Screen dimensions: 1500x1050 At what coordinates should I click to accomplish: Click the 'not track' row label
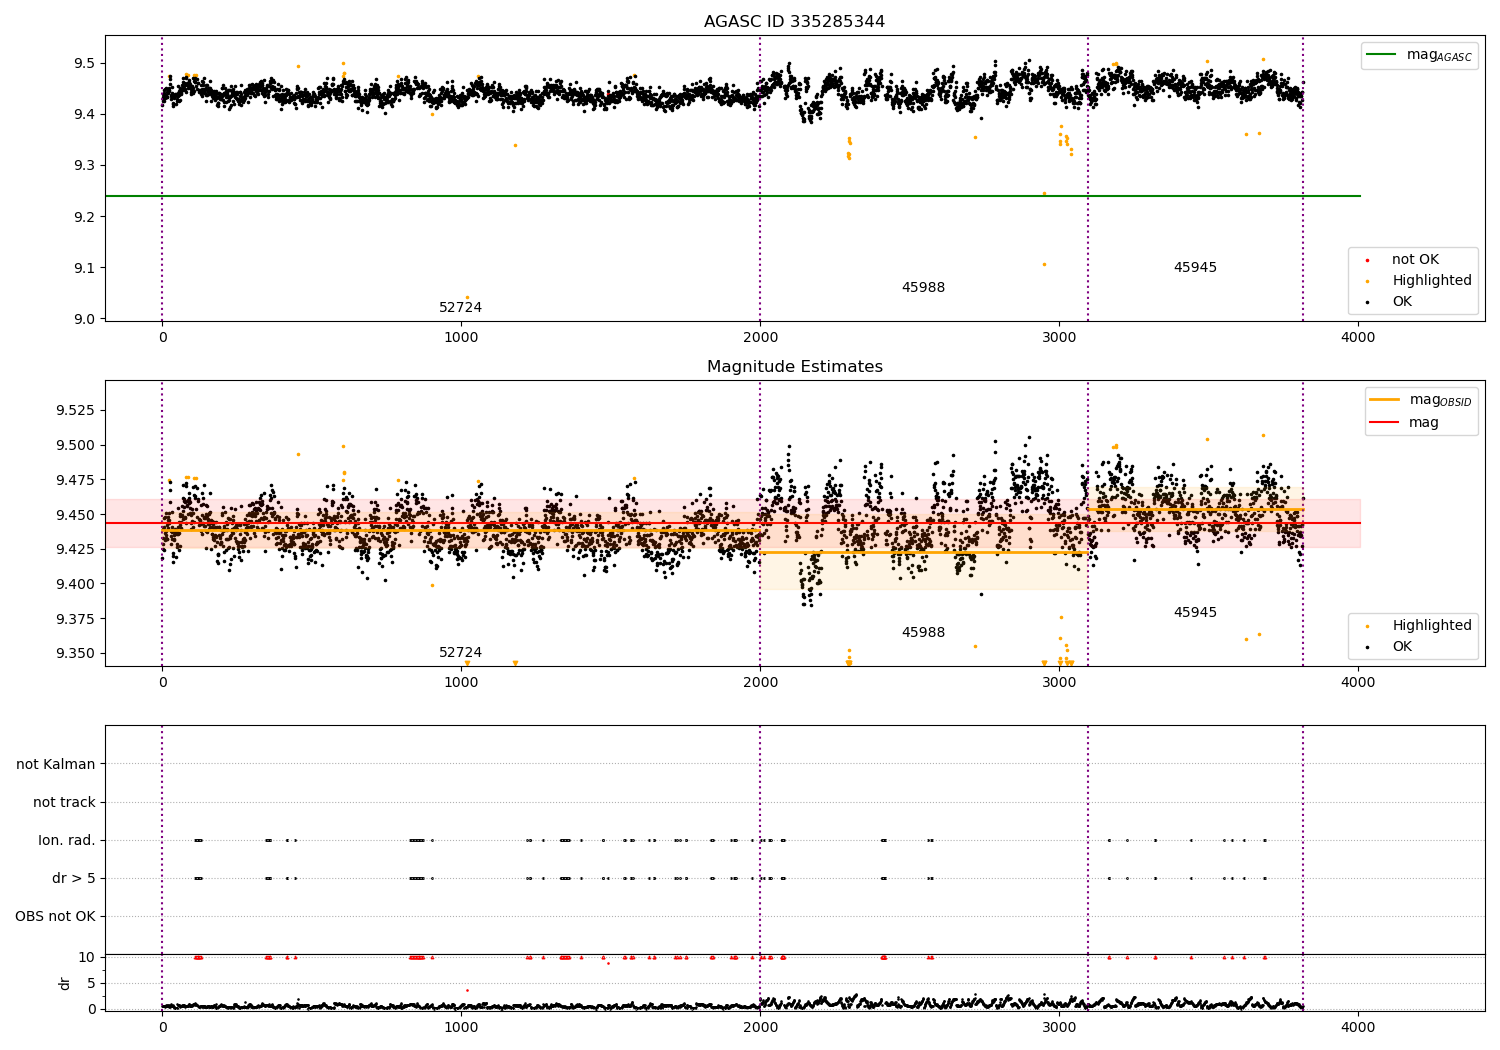64,803
